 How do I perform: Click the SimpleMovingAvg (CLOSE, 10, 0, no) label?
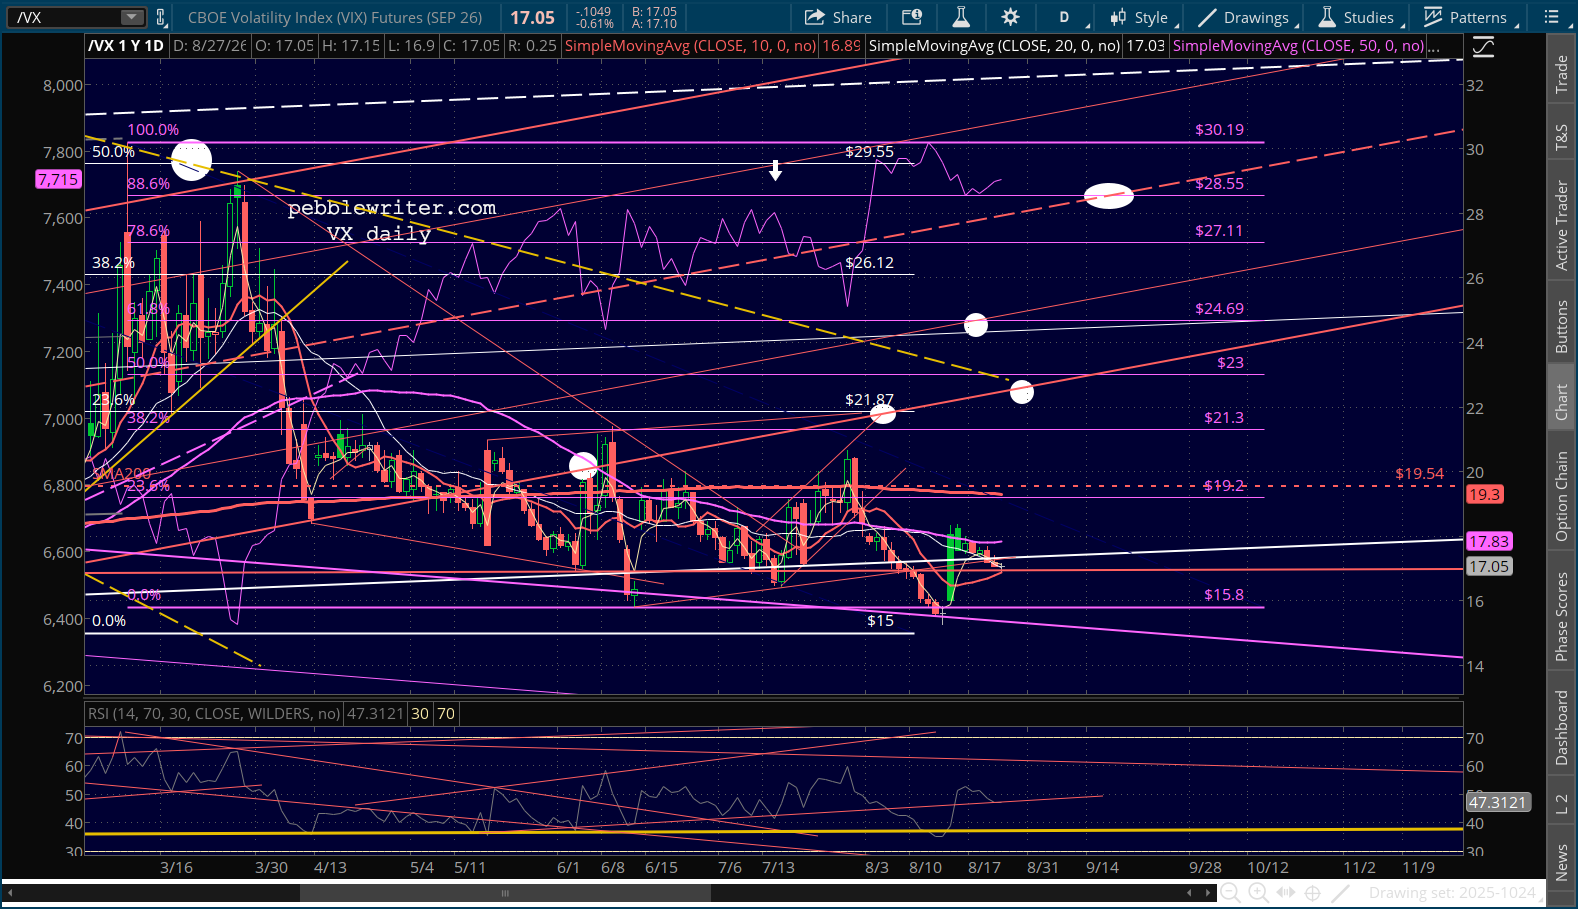pos(691,46)
